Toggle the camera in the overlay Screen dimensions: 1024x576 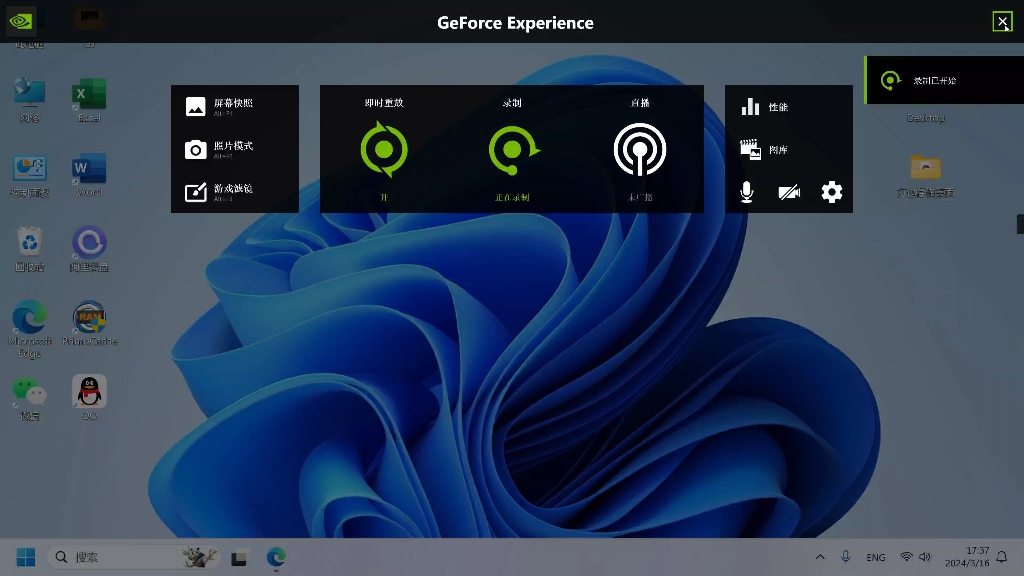[x=789, y=192]
